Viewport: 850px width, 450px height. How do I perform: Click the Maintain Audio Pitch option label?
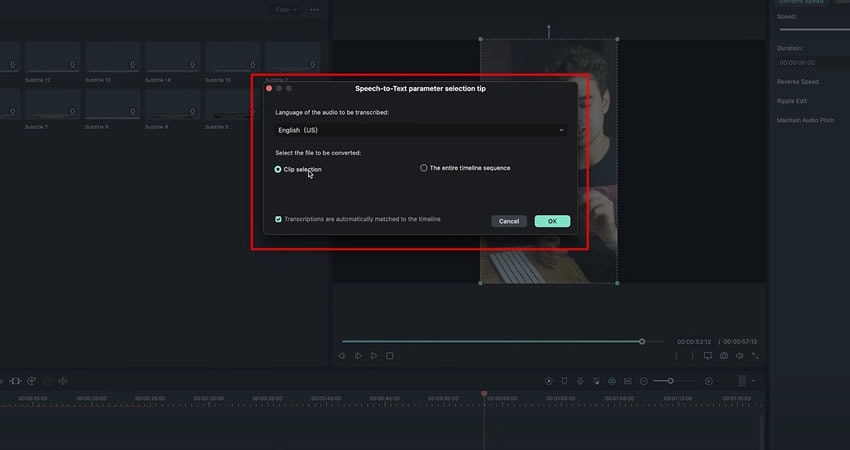pos(806,120)
